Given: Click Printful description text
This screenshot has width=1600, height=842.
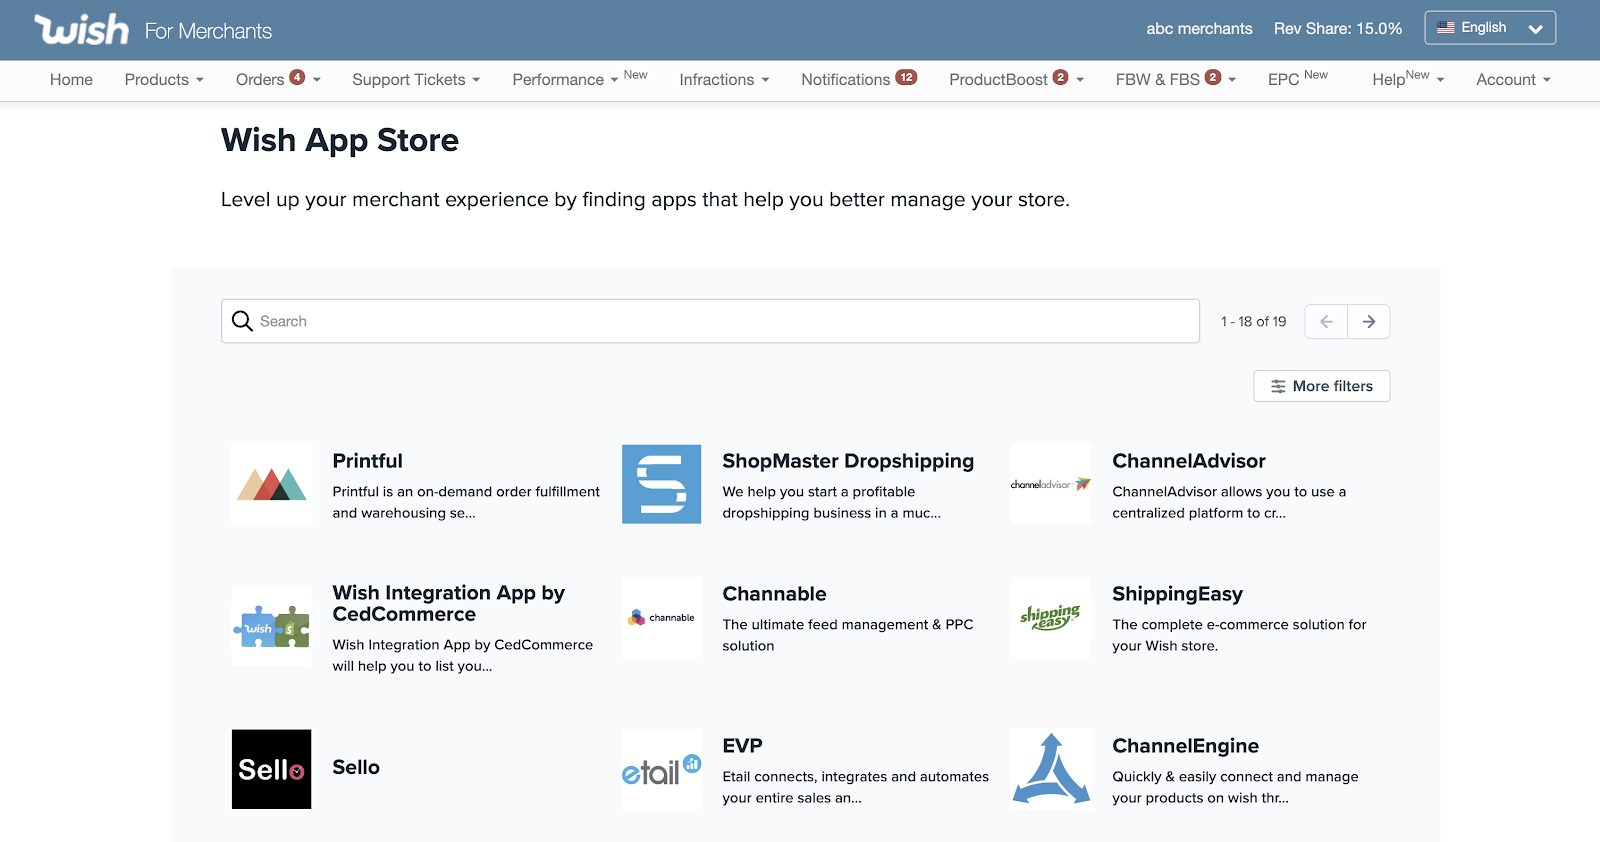Looking at the screenshot, I should pos(466,502).
